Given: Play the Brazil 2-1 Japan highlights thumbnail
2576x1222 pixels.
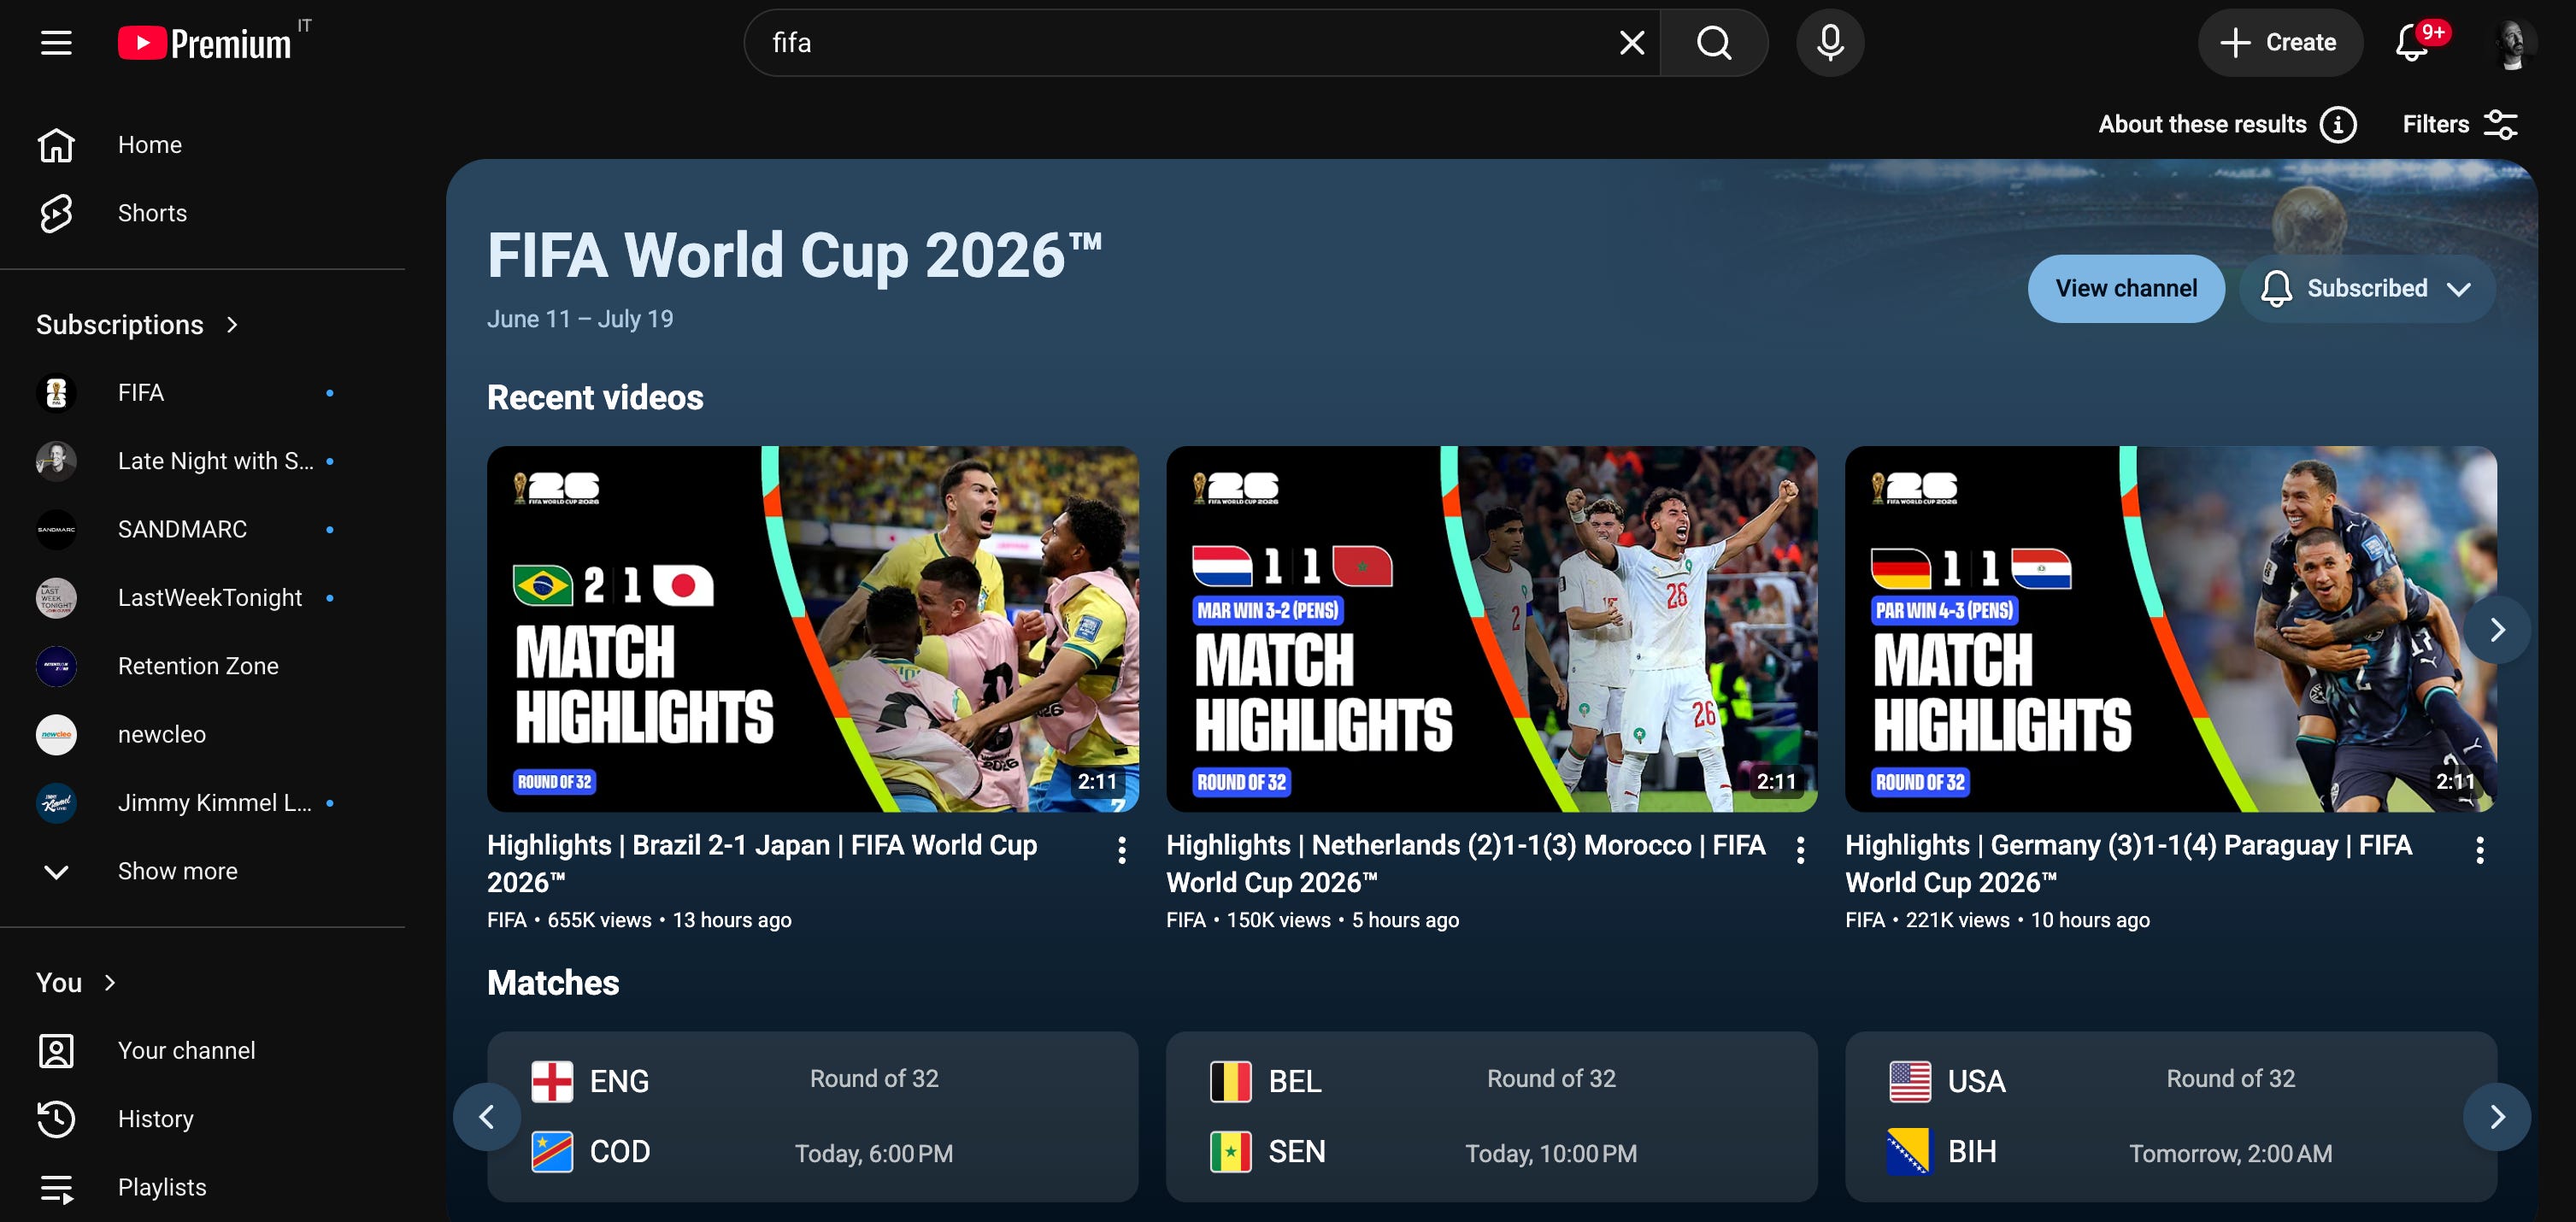Looking at the screenshot, I should [x=812, y=629].
